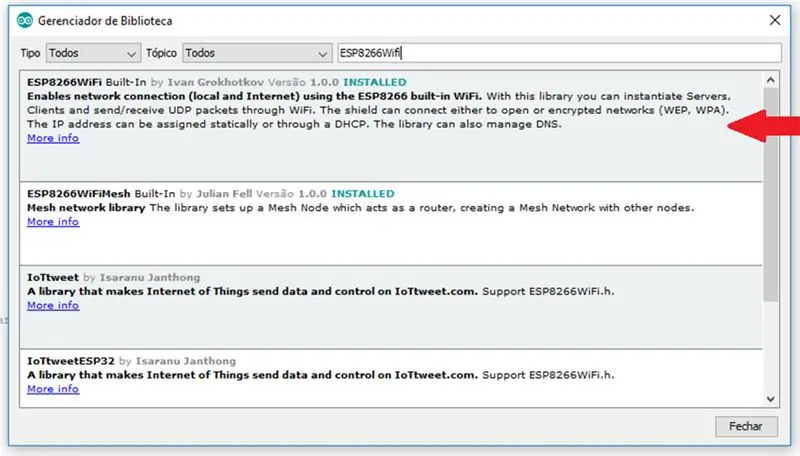The height and width of the screenshot is (456, 800).
Task: Click the ESP8266Wifi search field
Action: (x=559, y=53)
